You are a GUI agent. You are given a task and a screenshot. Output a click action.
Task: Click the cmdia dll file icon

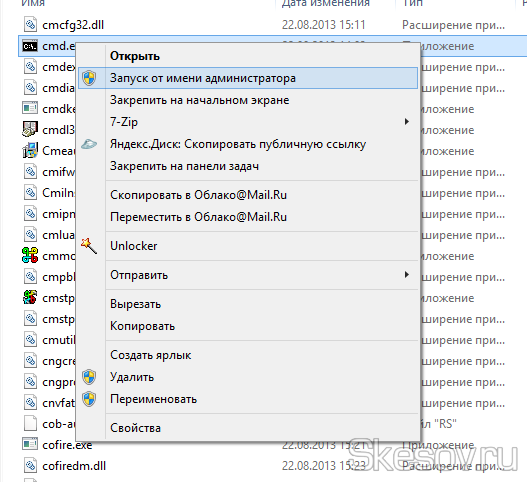[30, 88]
